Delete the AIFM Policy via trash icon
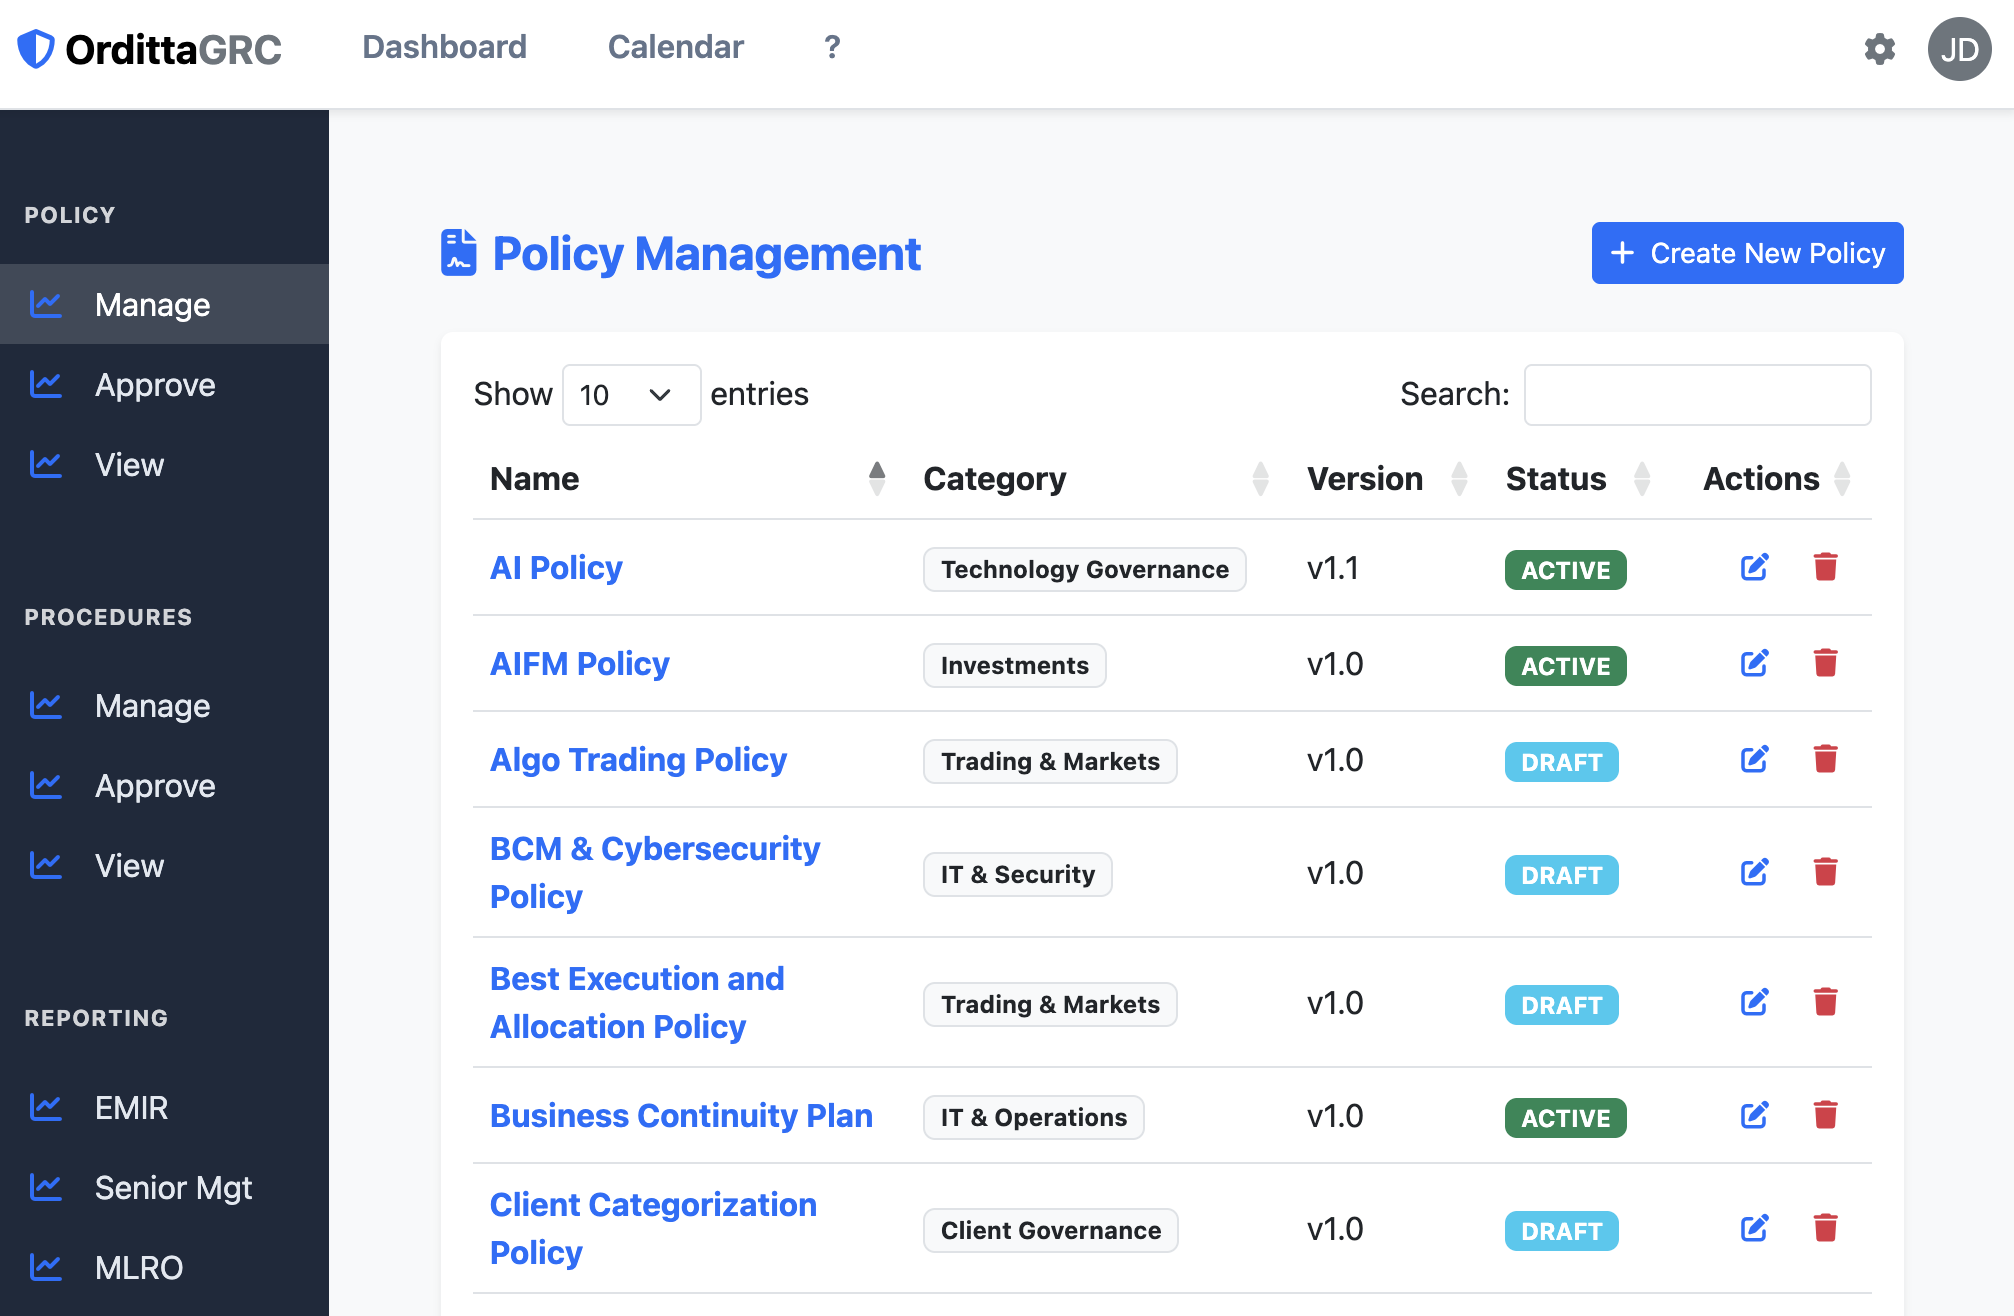 pyautogui.click(x=1826, y=663)
